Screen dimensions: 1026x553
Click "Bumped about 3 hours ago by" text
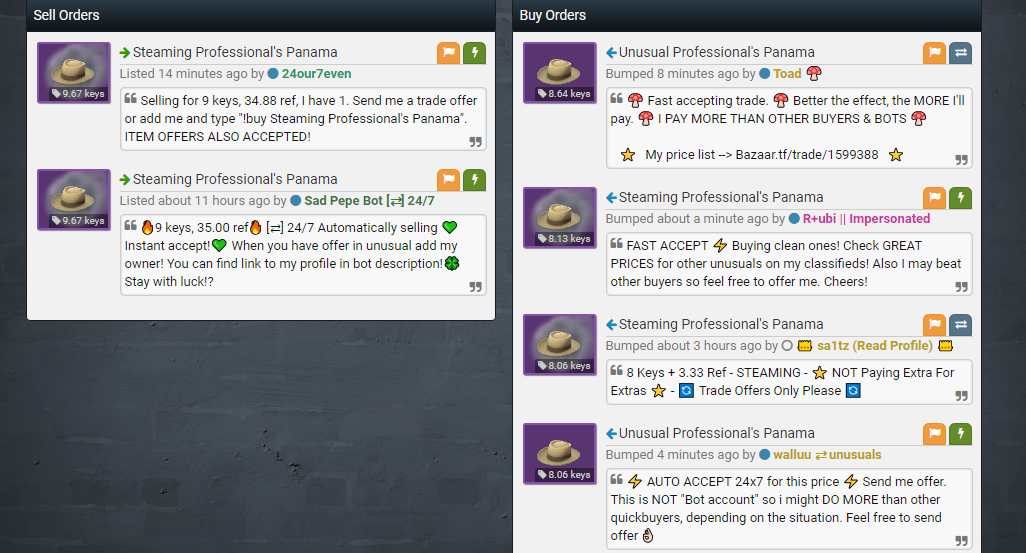(x=692, y=346)
